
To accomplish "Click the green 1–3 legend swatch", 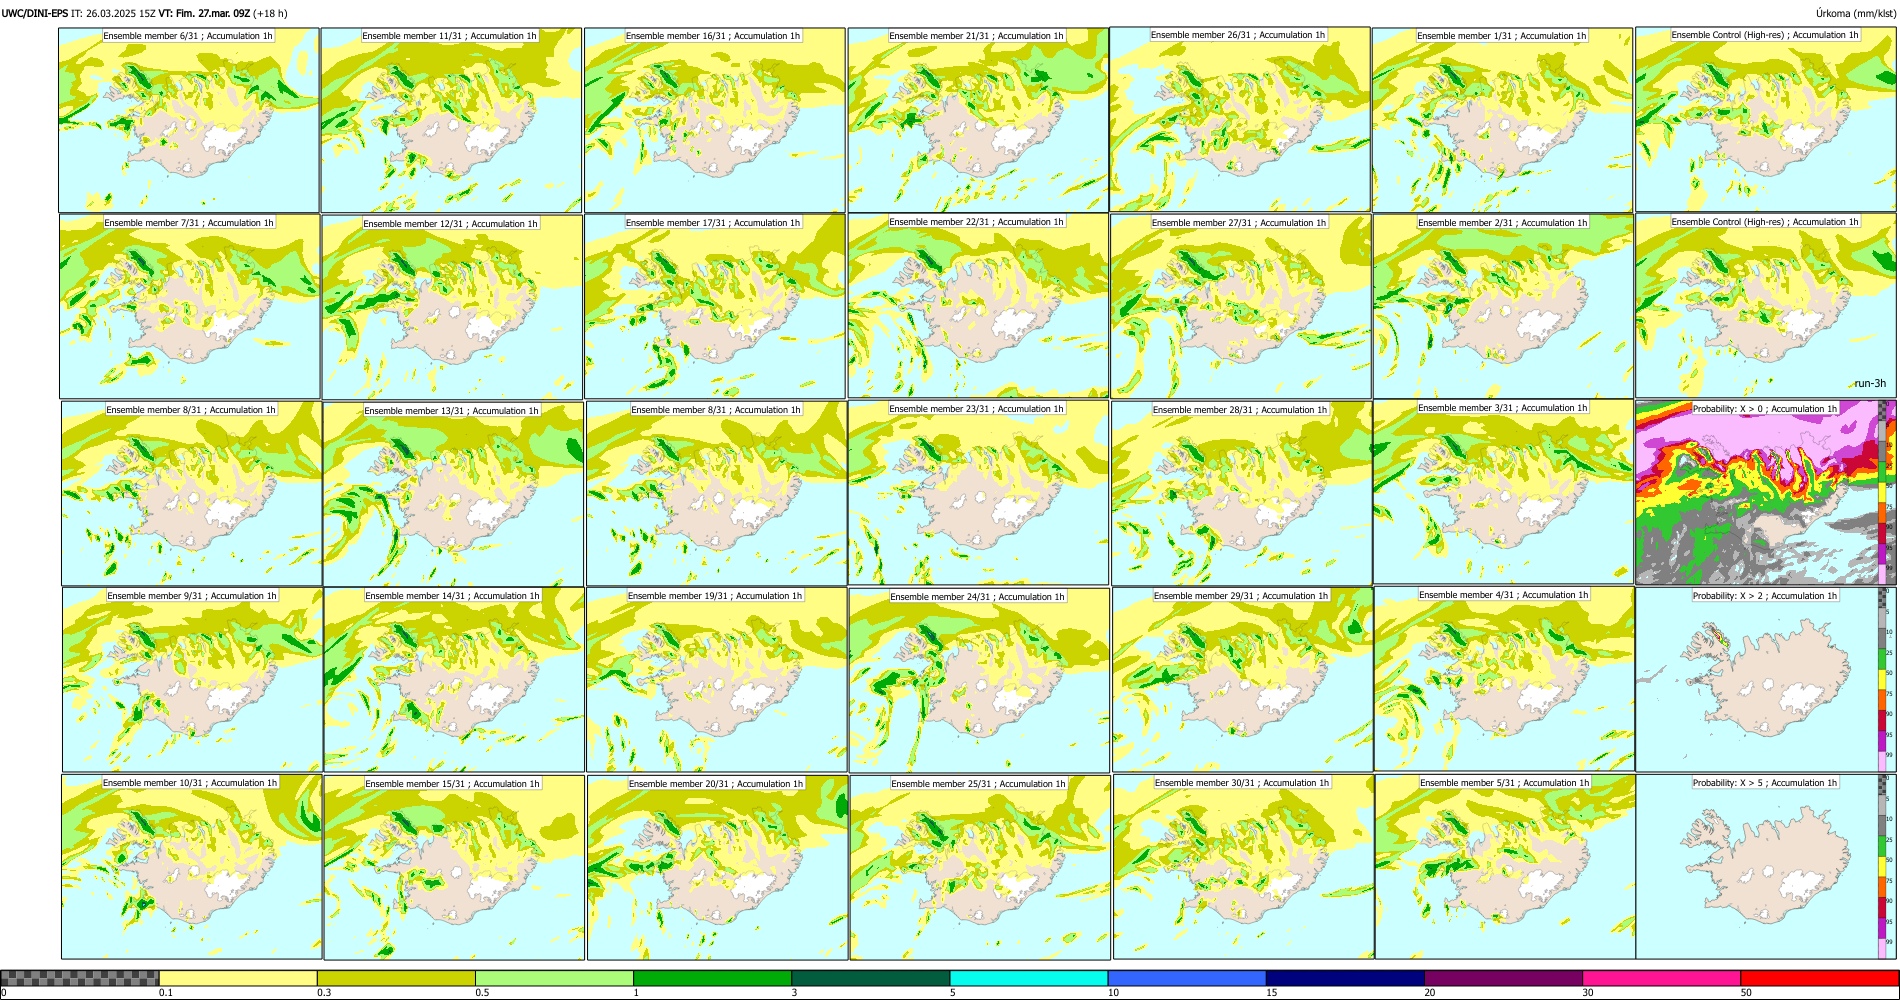I will [712, 978].
